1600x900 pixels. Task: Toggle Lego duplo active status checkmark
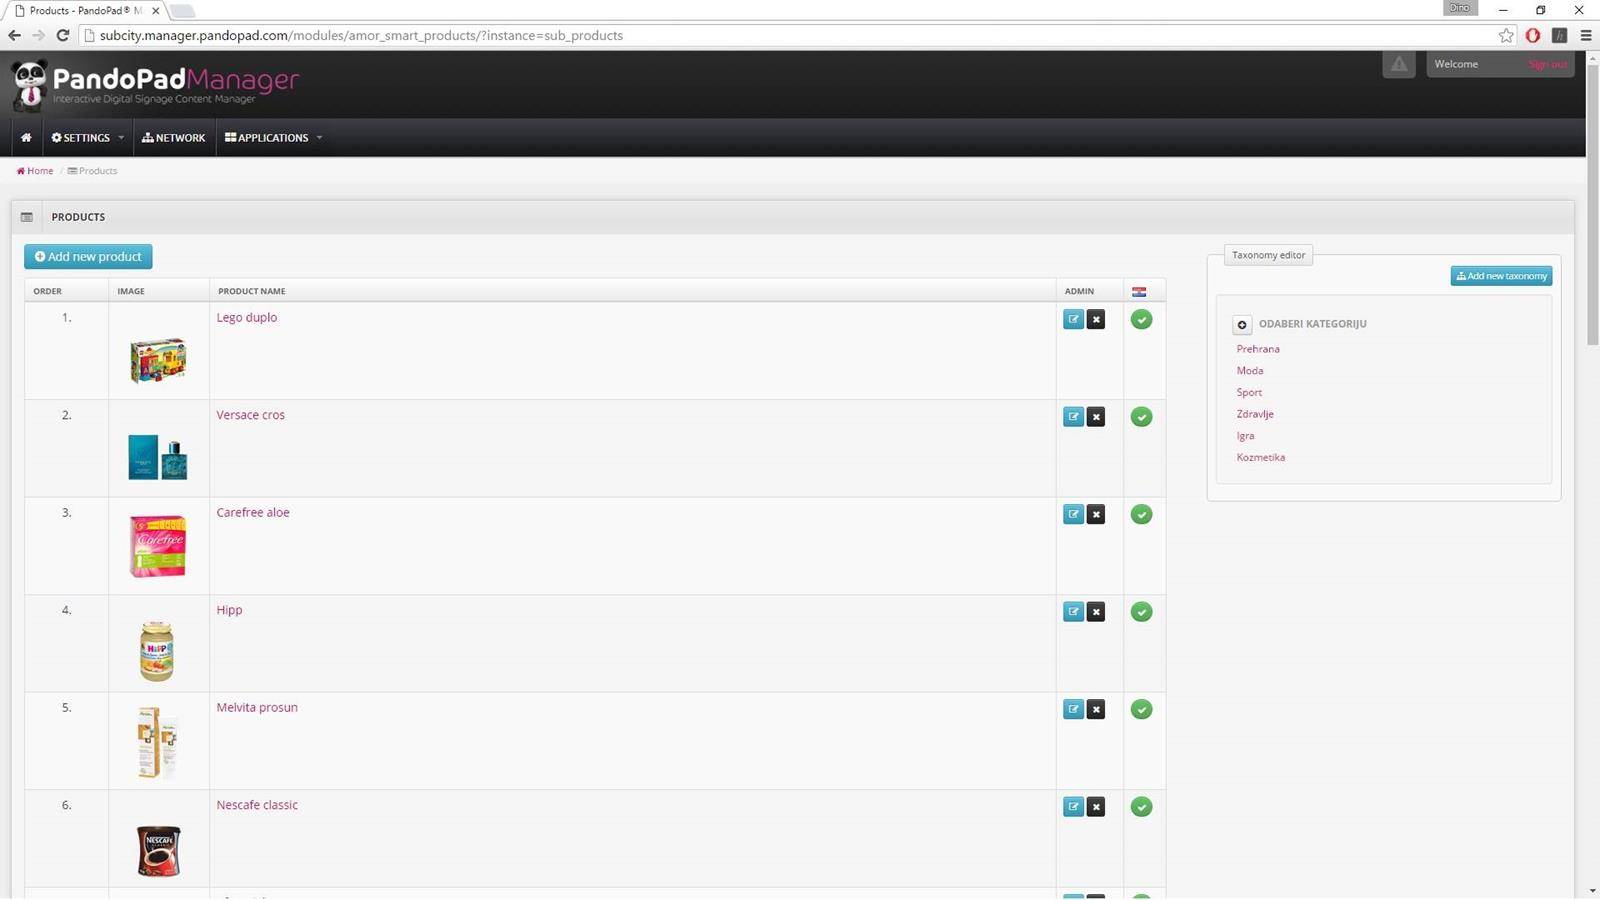click(1141, 320)
